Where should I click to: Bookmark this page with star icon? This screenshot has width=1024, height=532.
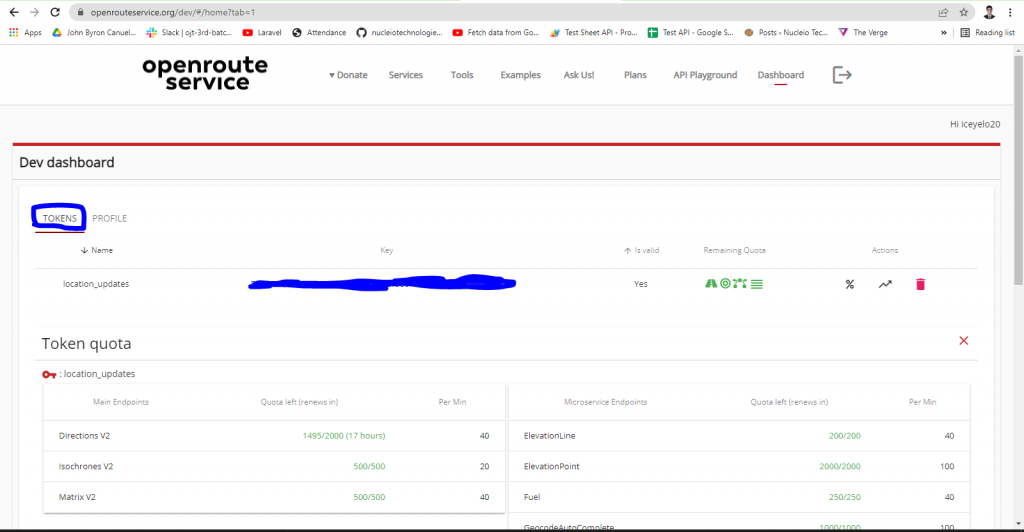point(963,12)
